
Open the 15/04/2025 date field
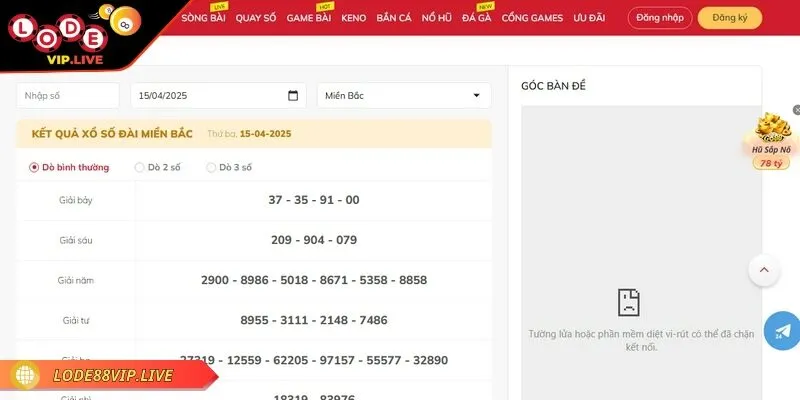click(x=210, y=96)
